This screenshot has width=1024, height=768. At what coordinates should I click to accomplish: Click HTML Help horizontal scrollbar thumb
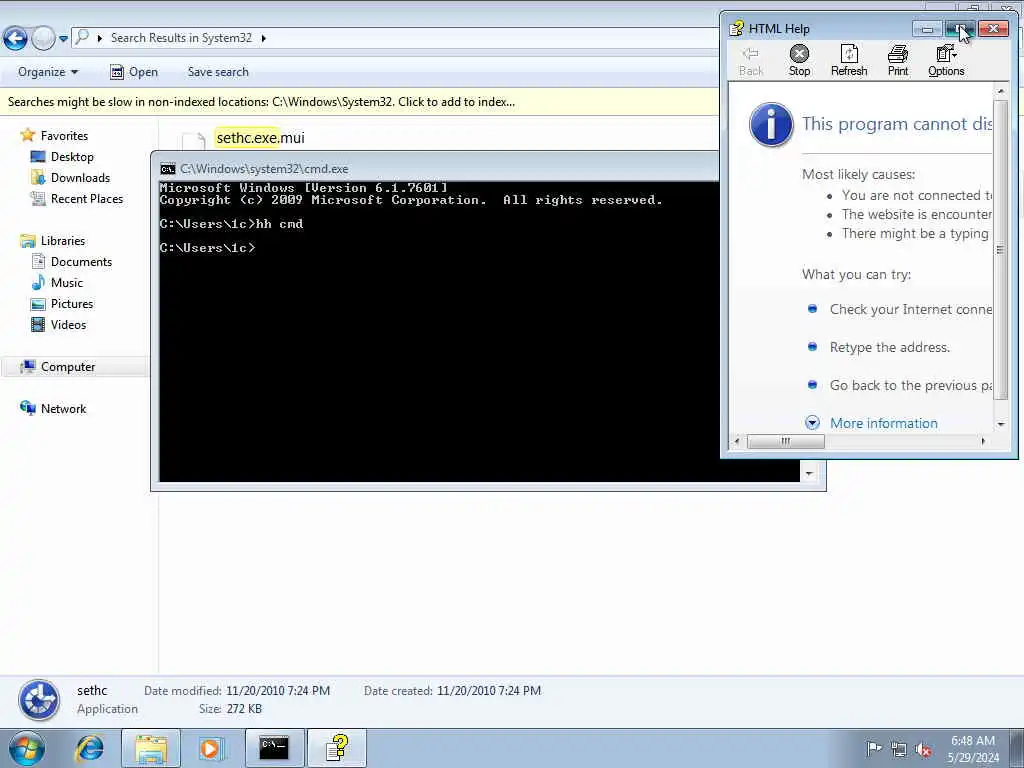click(x=786, y=441)
